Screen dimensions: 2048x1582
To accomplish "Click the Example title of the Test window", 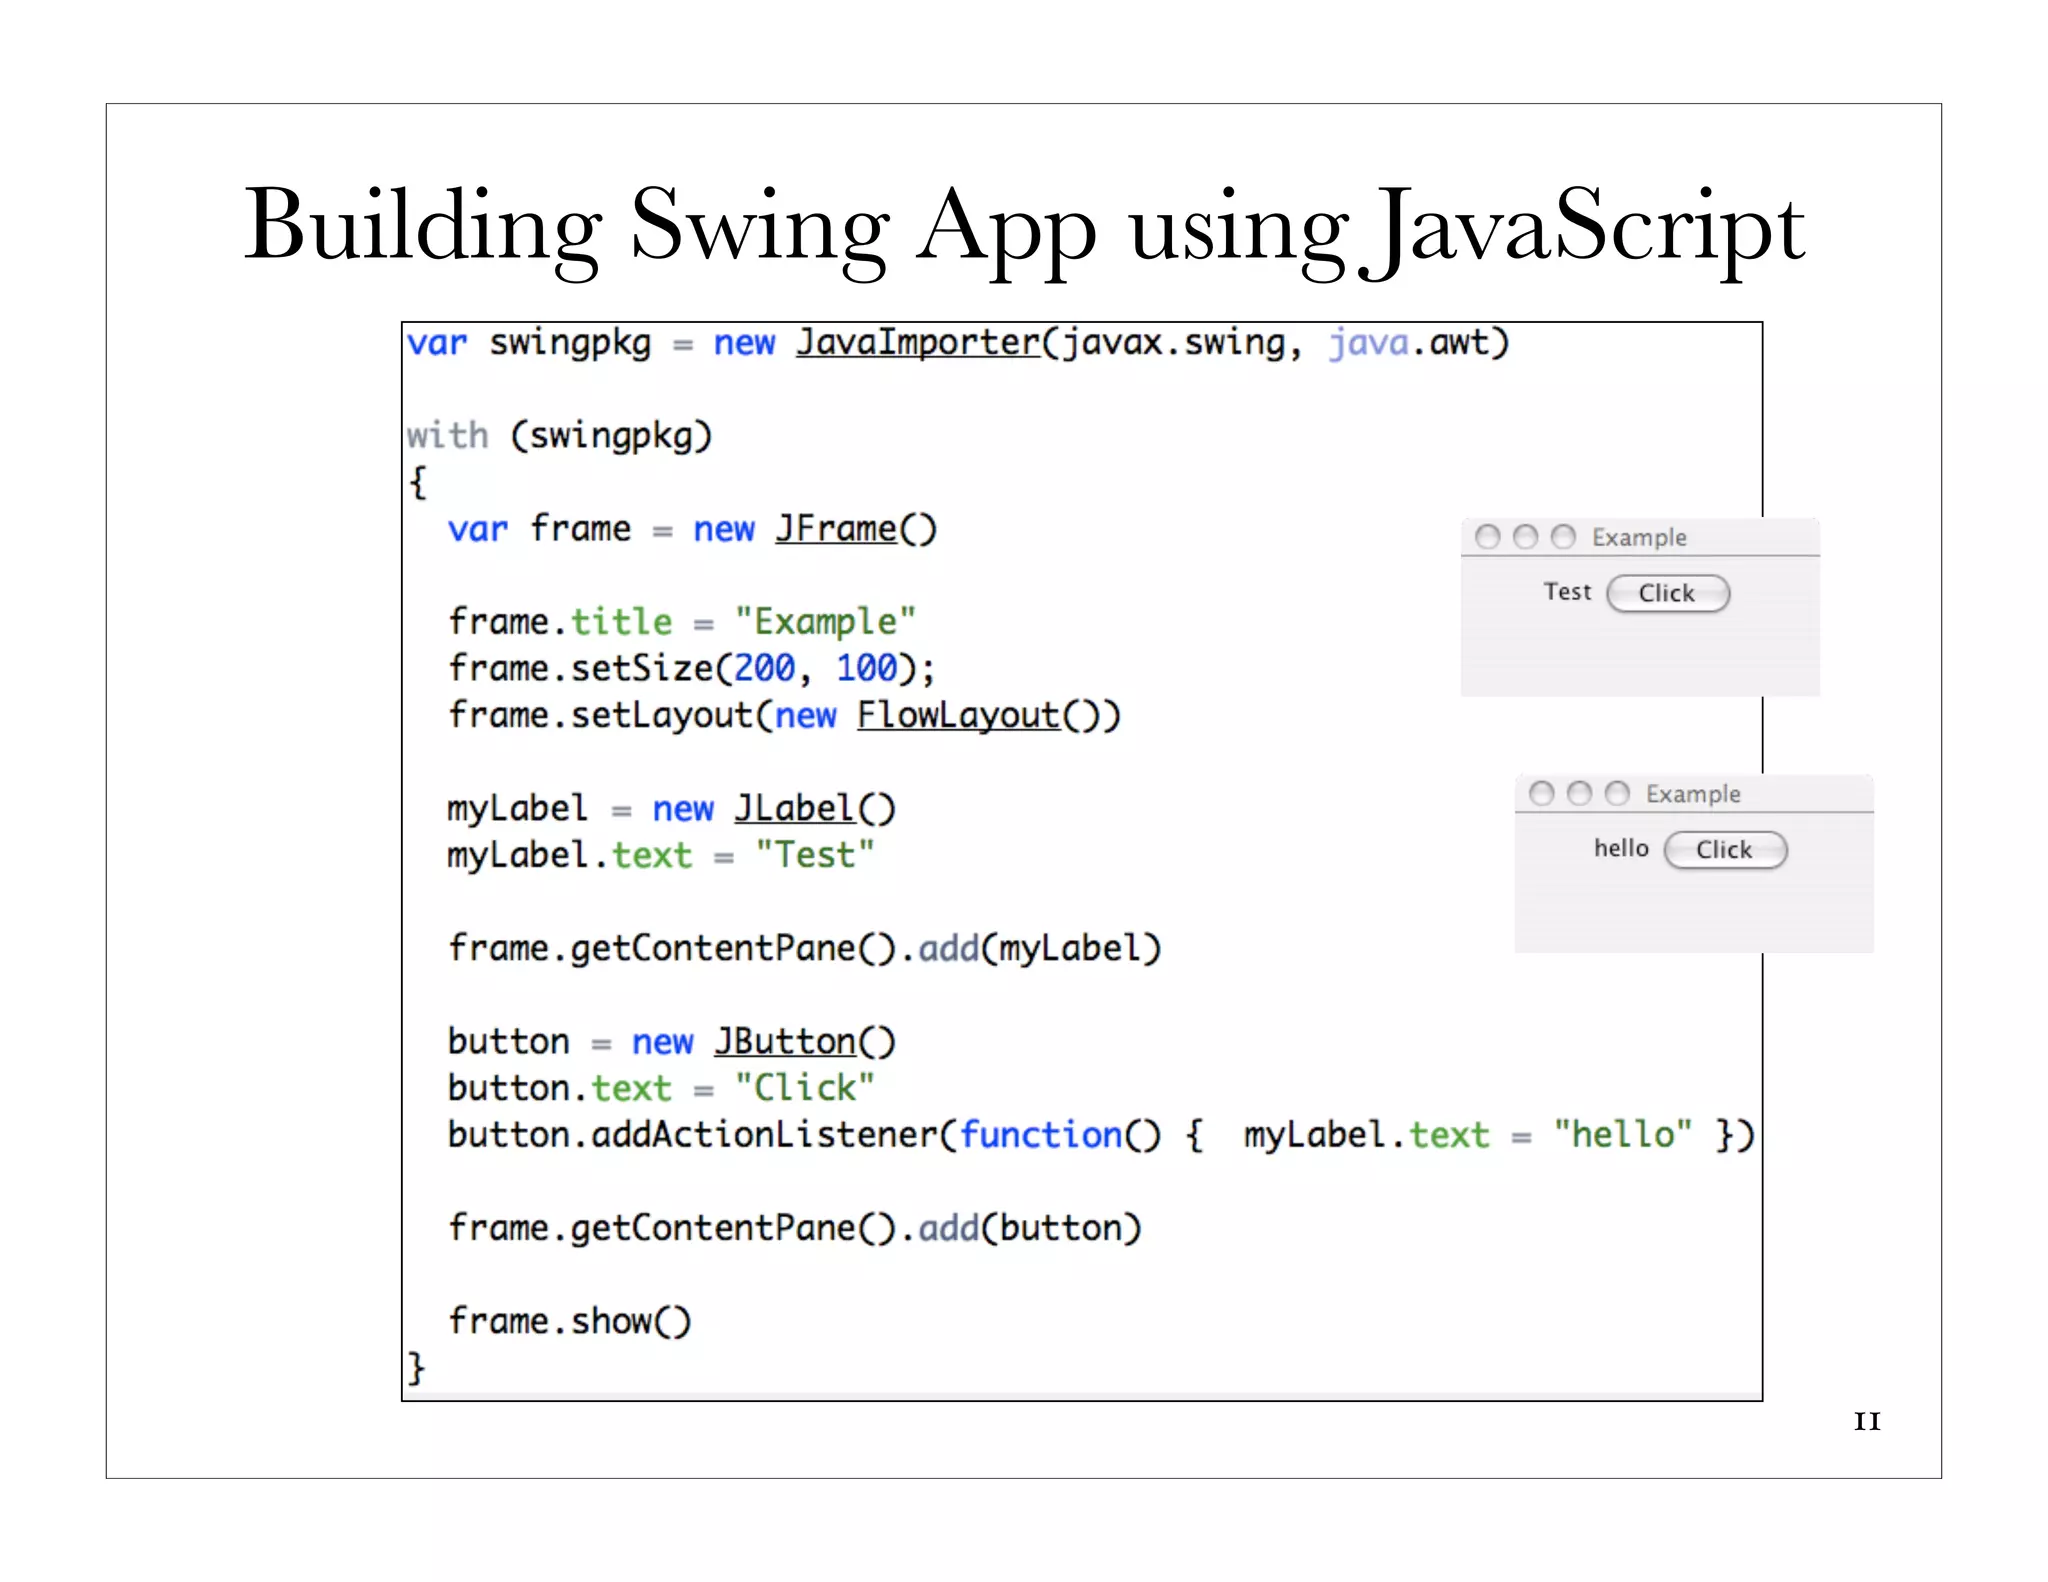I will point(1639,538).
